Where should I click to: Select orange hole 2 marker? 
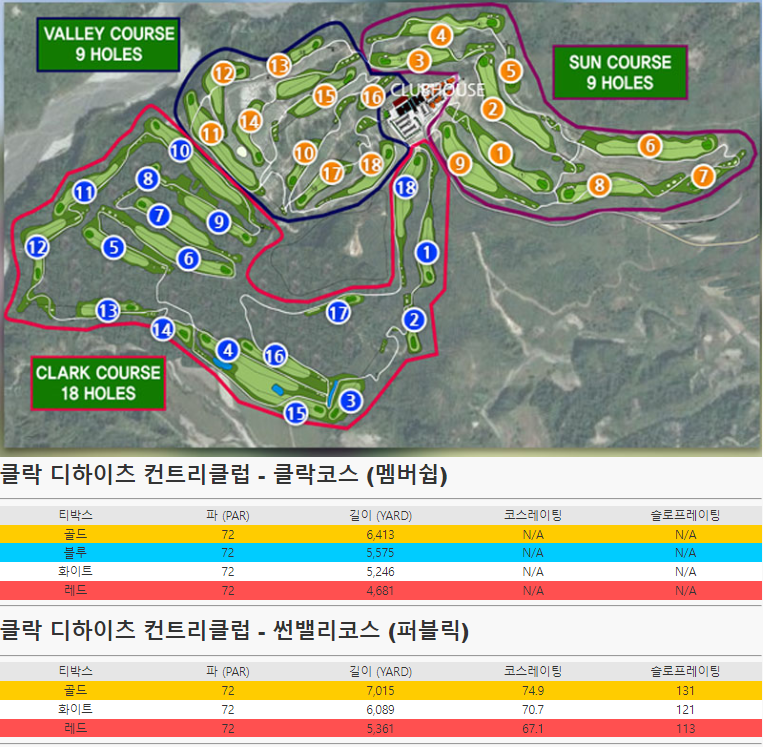coord(492,109)
